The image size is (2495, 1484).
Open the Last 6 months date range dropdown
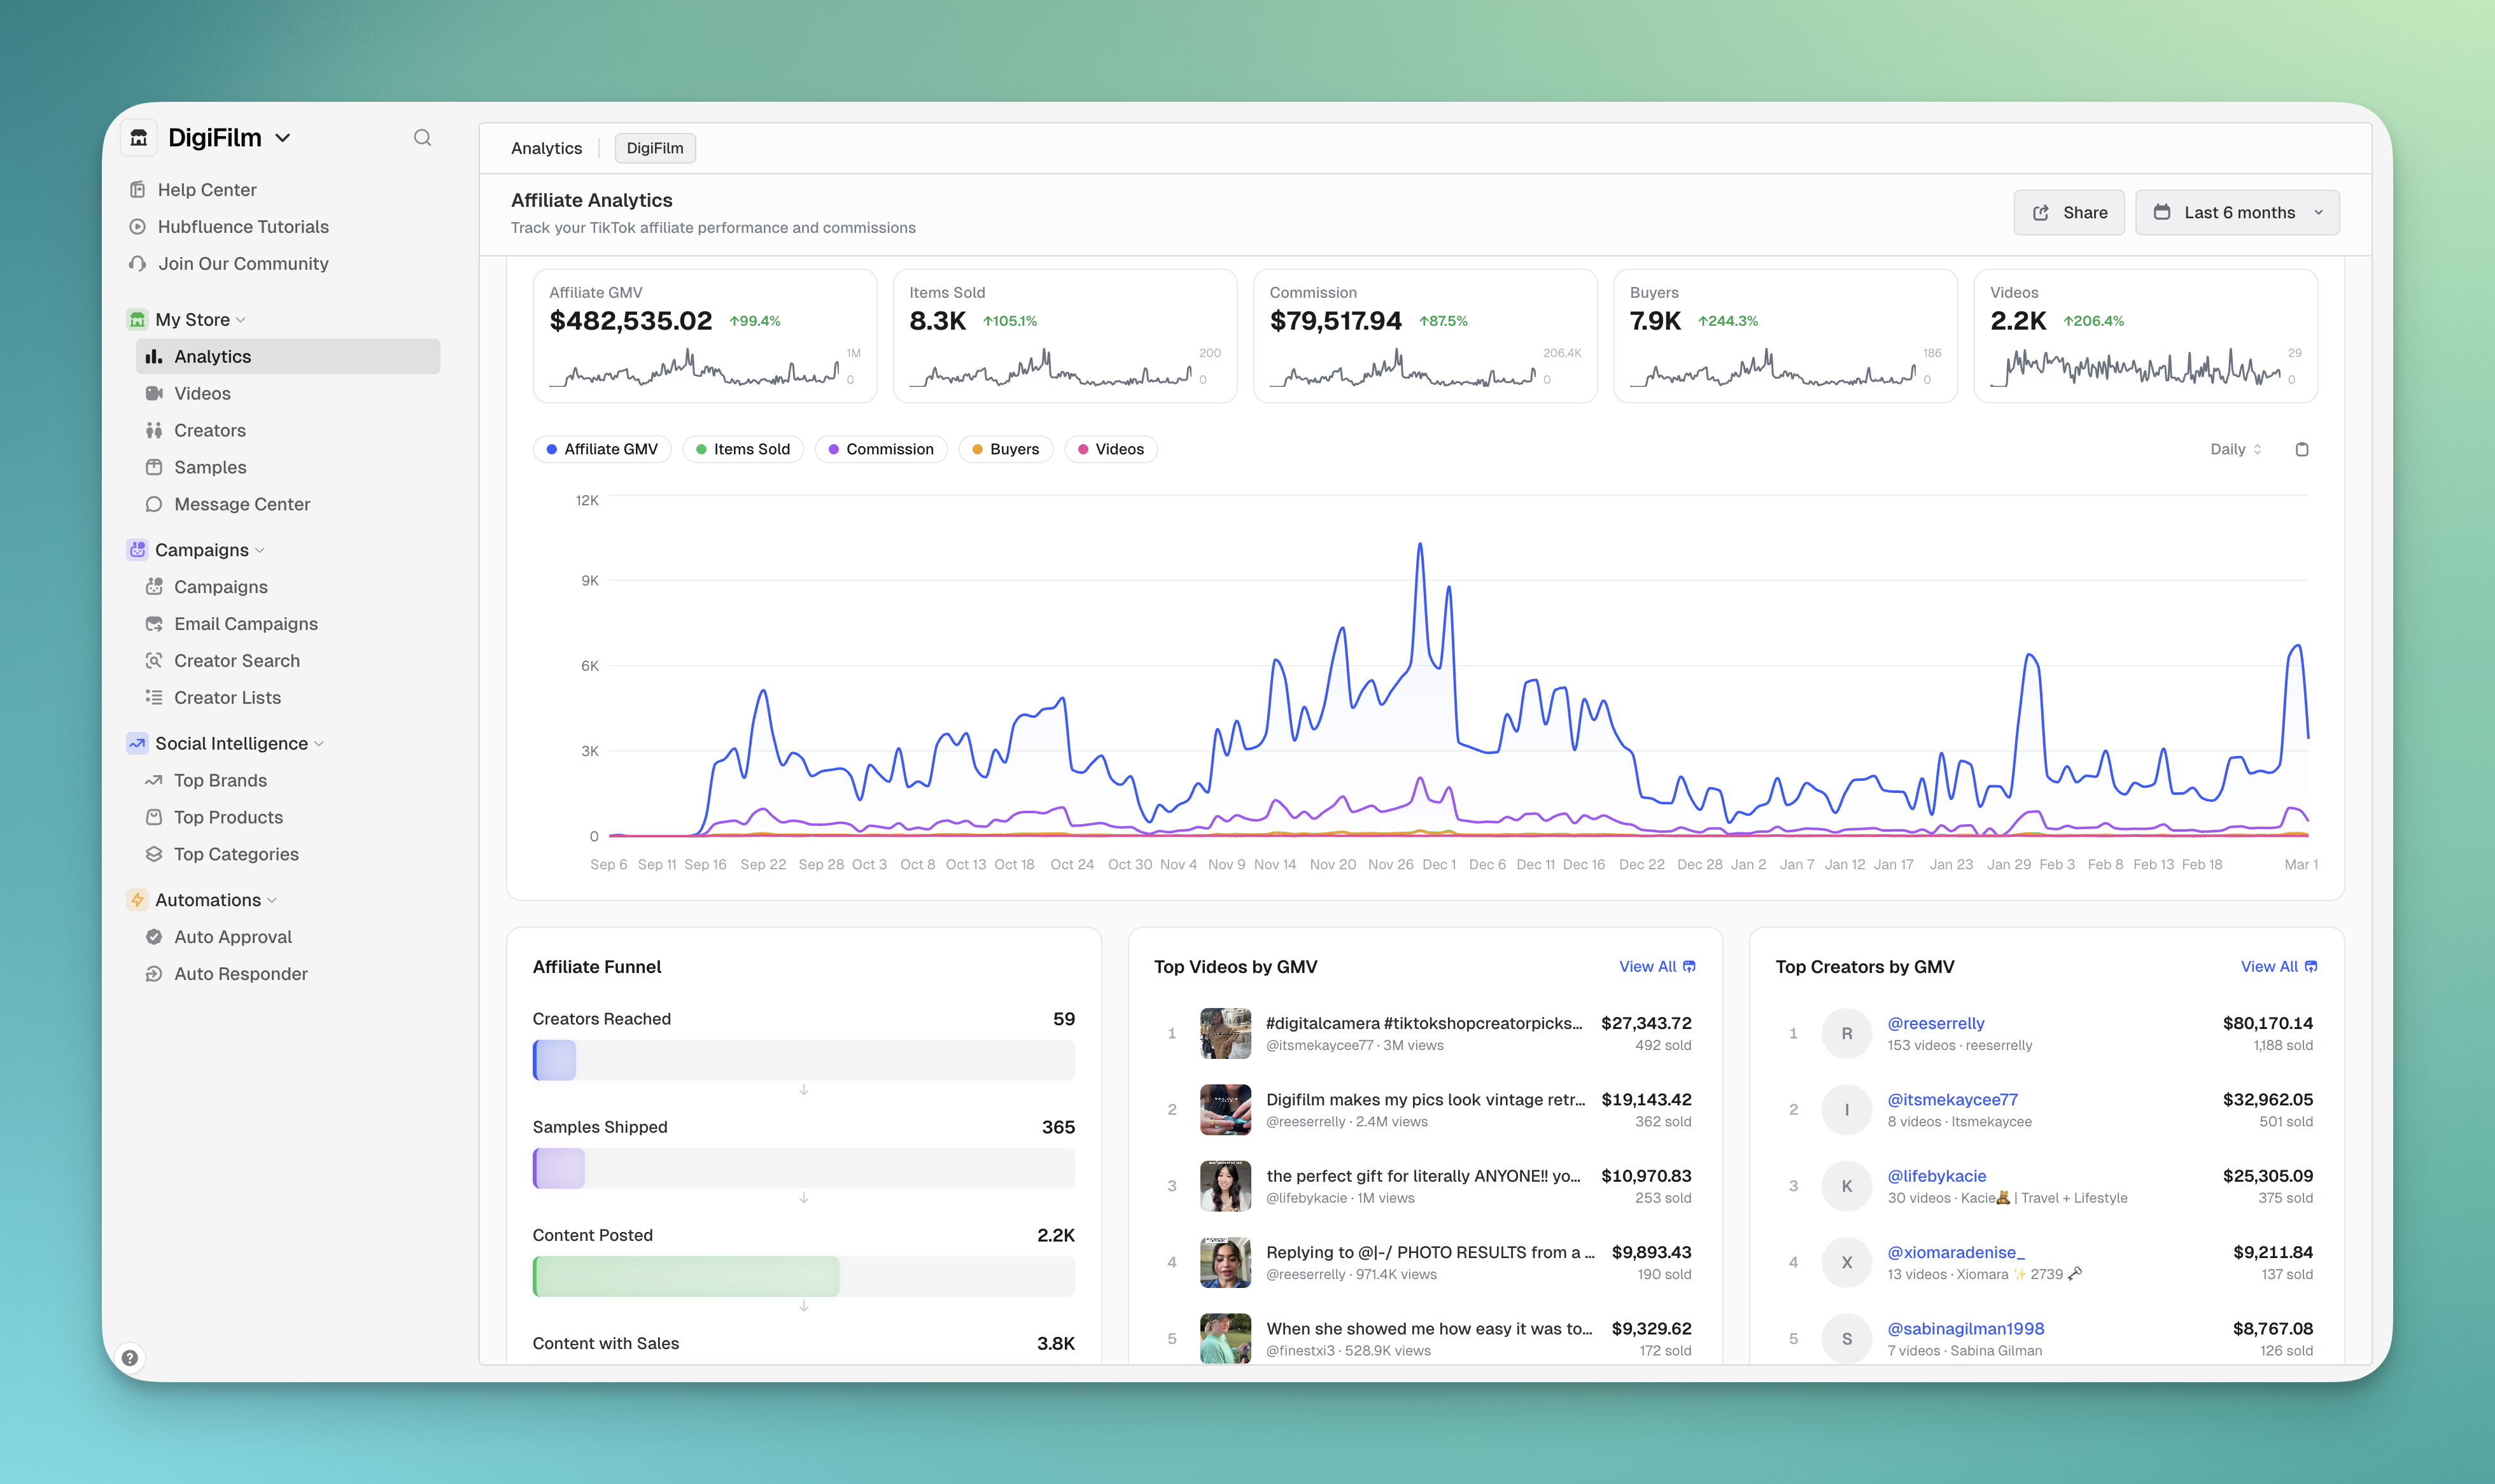(2237, 212)
